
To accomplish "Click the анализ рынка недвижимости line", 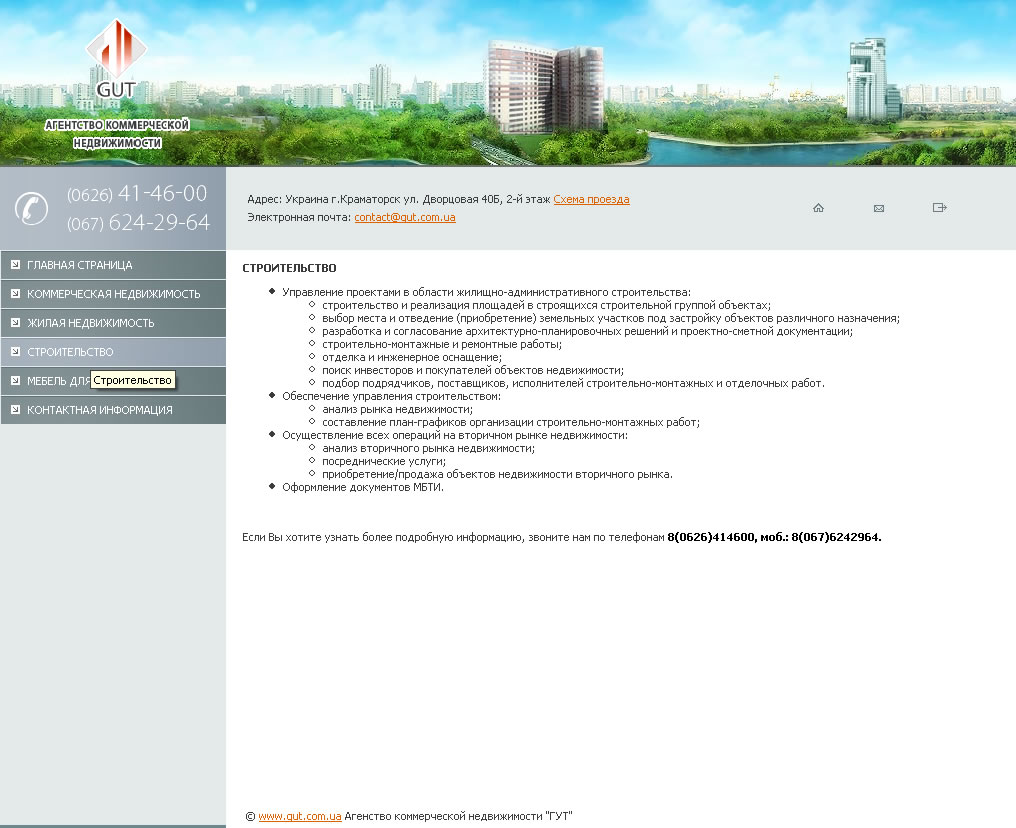I will point(397,409).
